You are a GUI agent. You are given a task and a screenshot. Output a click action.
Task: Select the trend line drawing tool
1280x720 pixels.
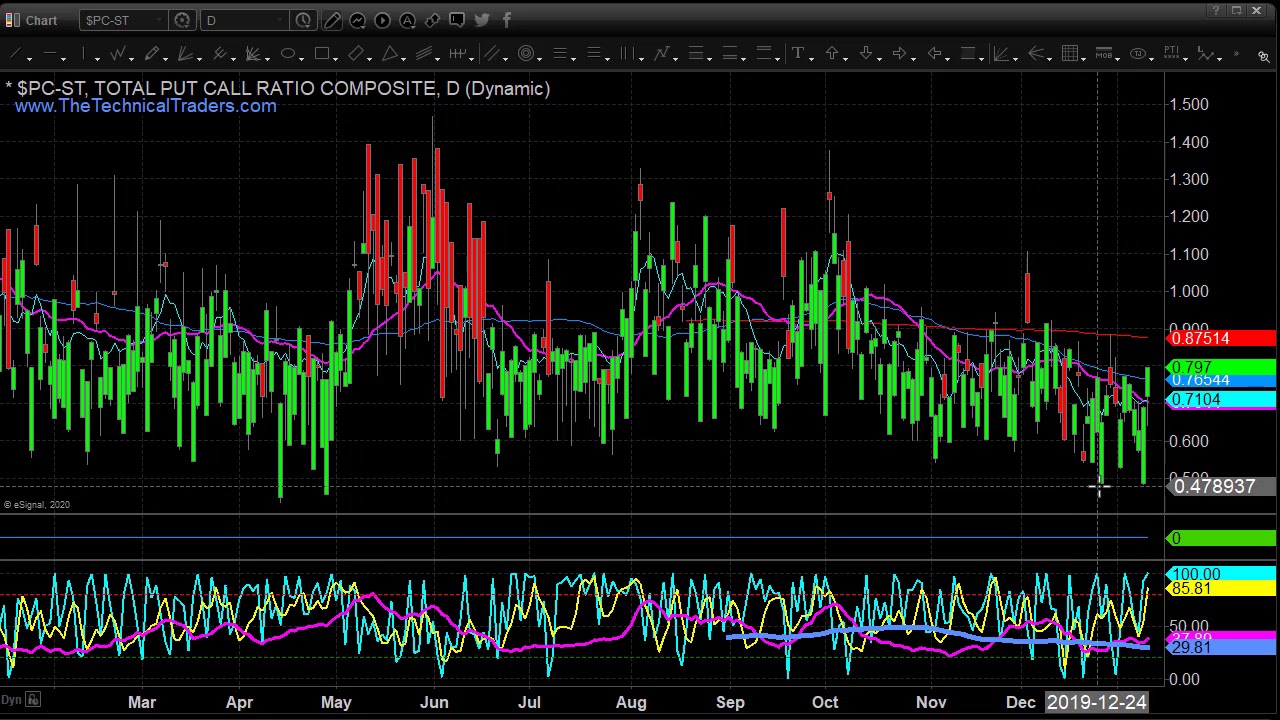15,53
